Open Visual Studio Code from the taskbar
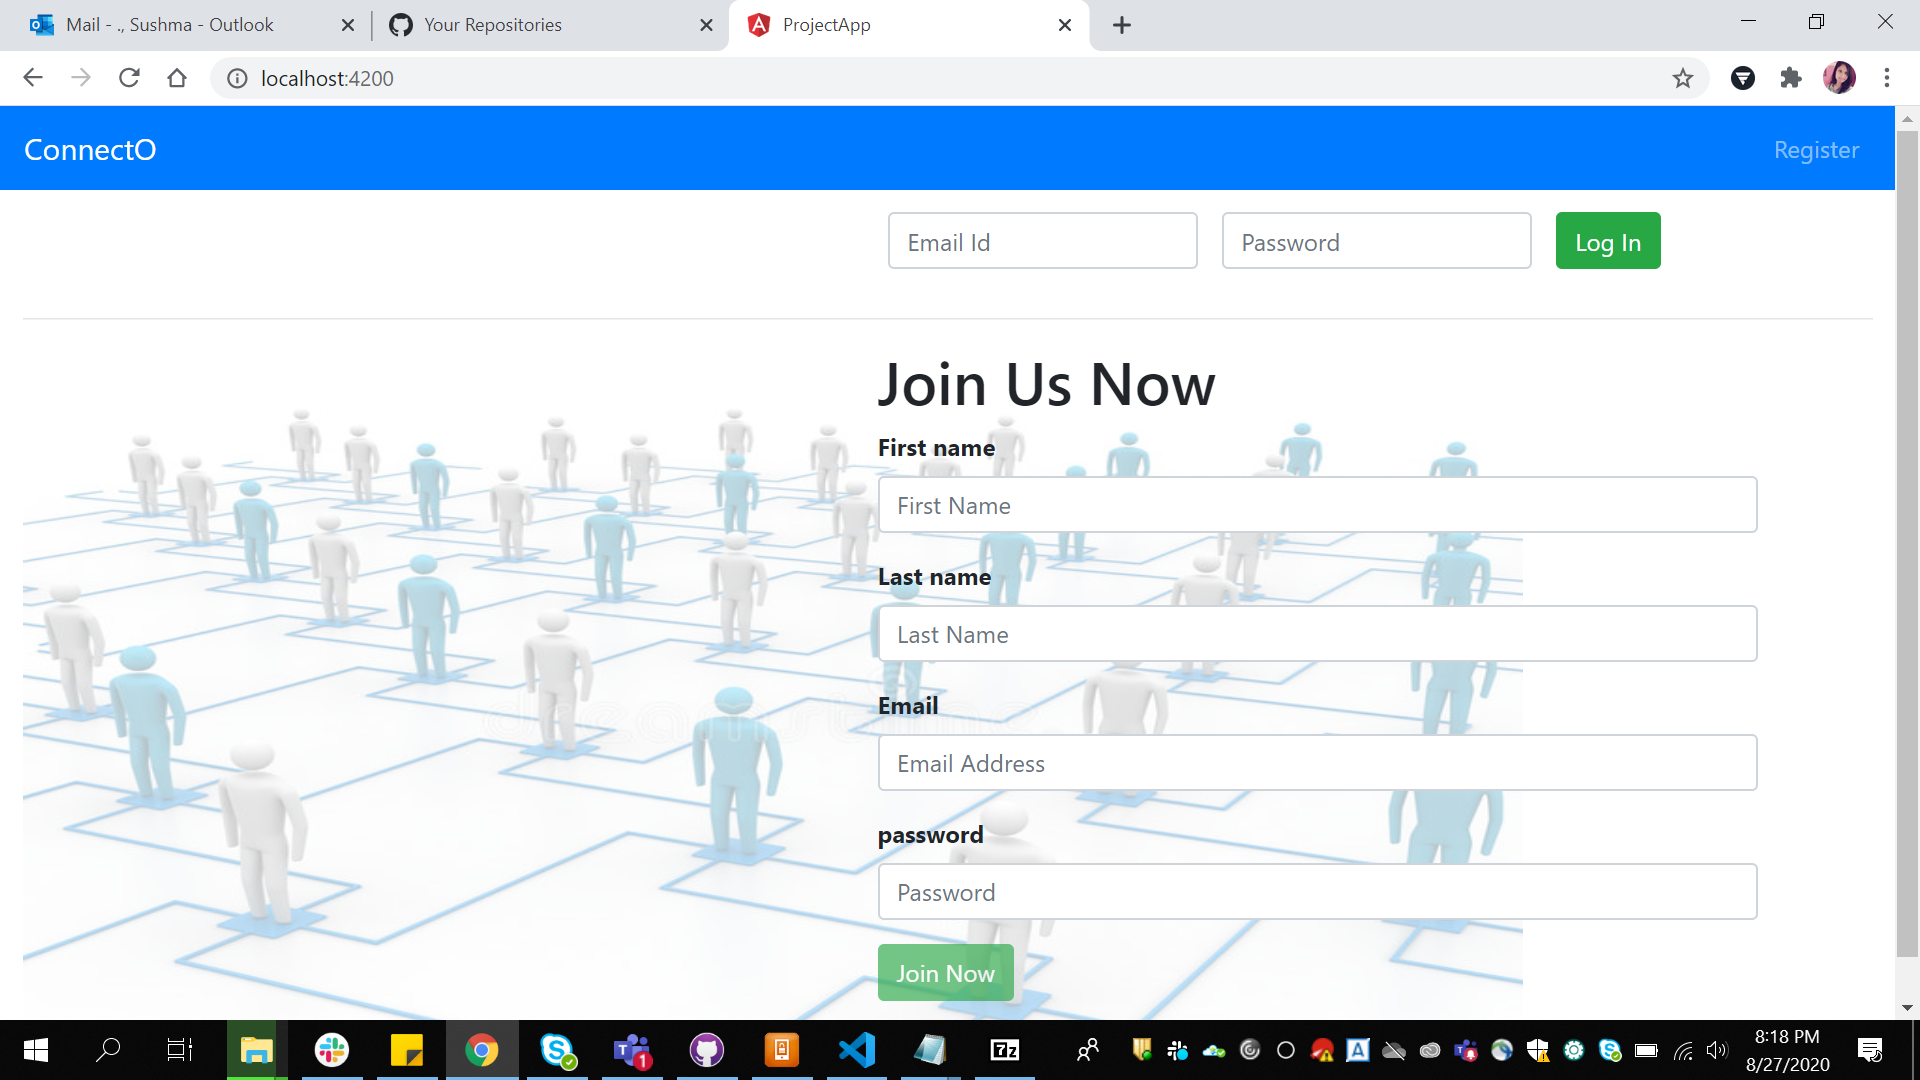Image resolution: width=1920 pixels, height=1080 pixels. tap(857, 1050)
